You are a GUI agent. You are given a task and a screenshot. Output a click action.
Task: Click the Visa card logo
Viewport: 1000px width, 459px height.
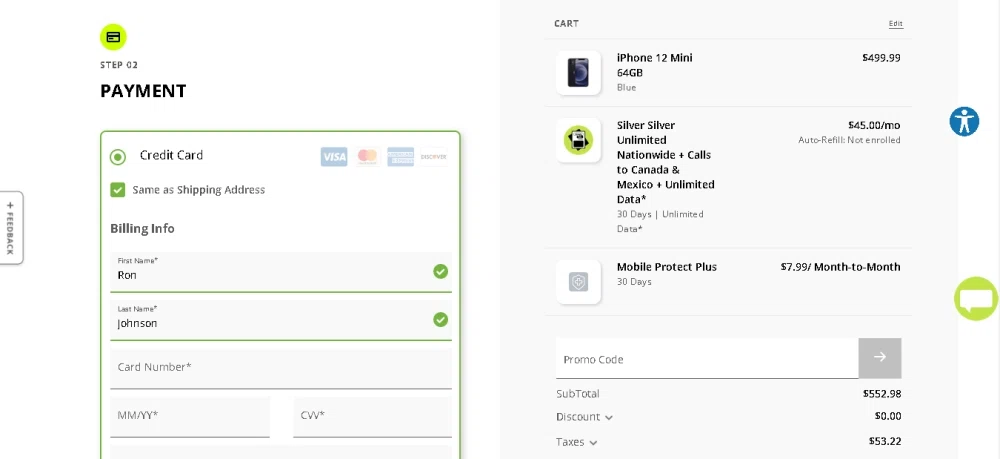(334, 156)
